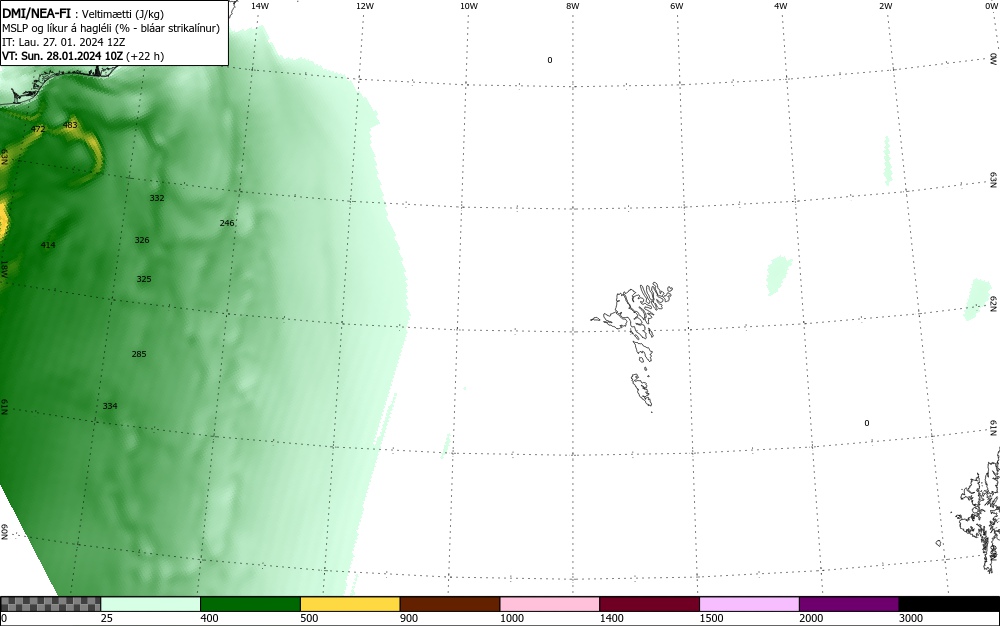Click the VT: Sun. 28.01.2024 10Z line

[x=83, y=56]
